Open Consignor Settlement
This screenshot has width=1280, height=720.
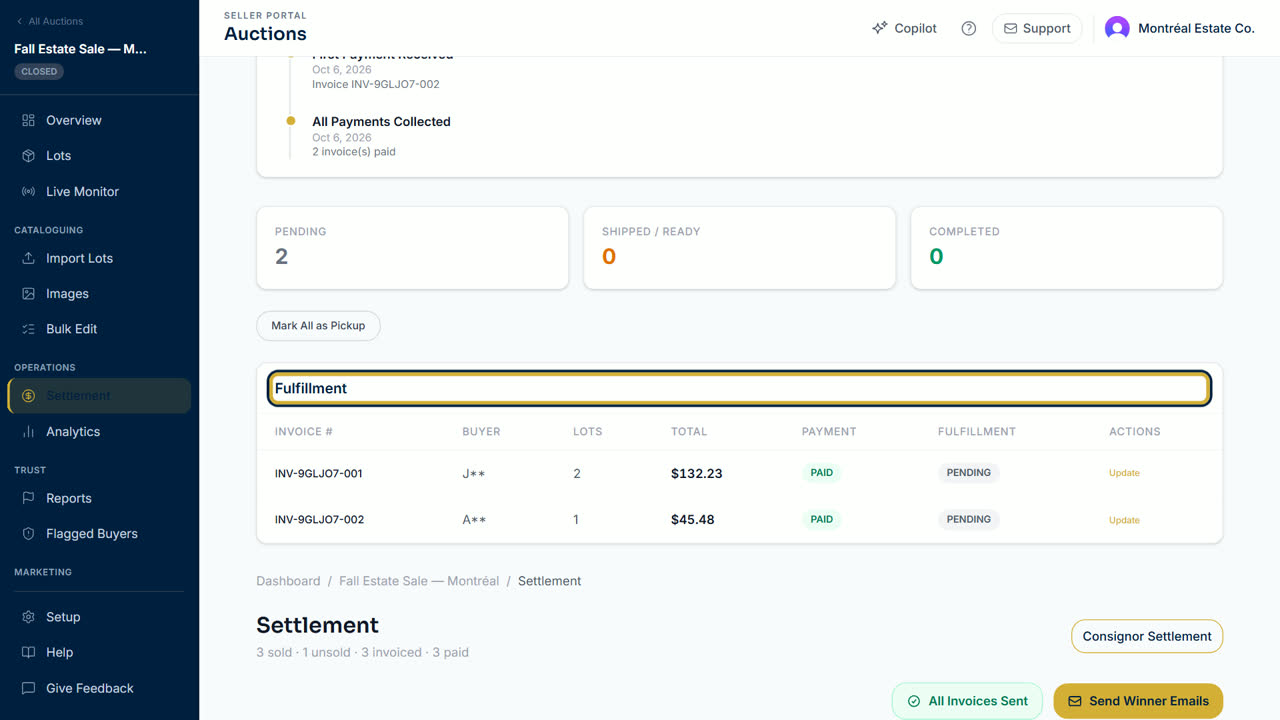tap(1146, 636)
